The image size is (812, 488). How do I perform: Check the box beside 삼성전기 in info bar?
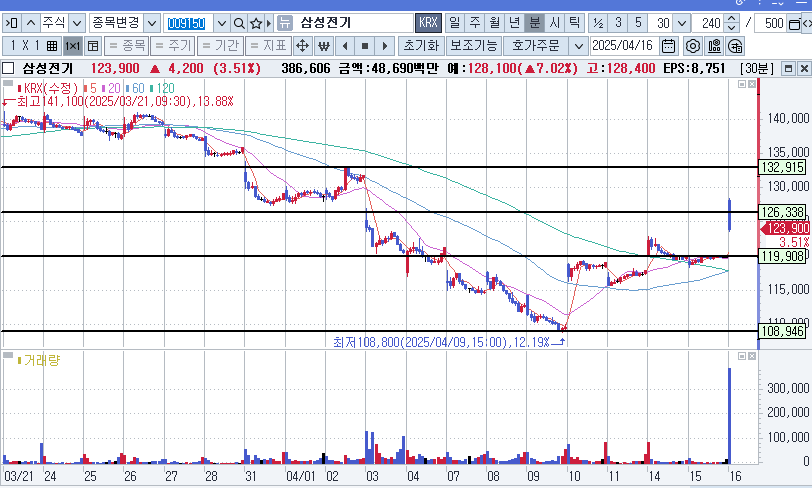pyautogui.click(x=8, y=68)
